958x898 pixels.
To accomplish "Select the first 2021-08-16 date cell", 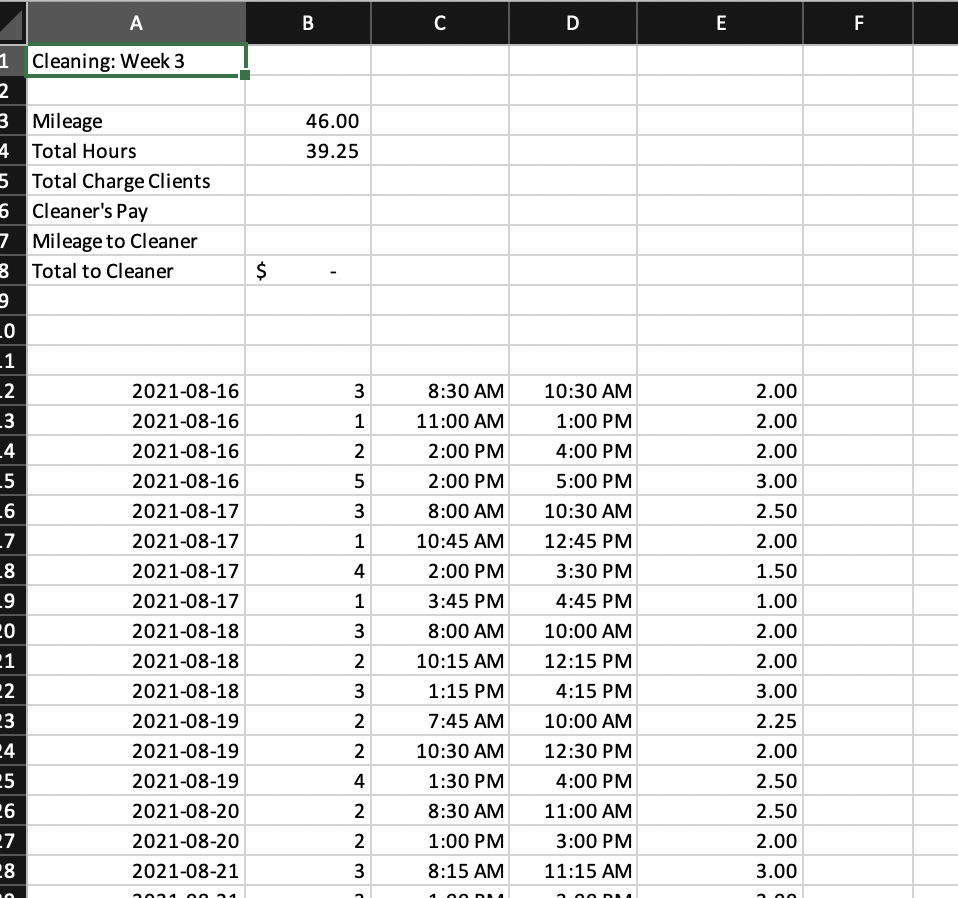I will pos(136,391).
